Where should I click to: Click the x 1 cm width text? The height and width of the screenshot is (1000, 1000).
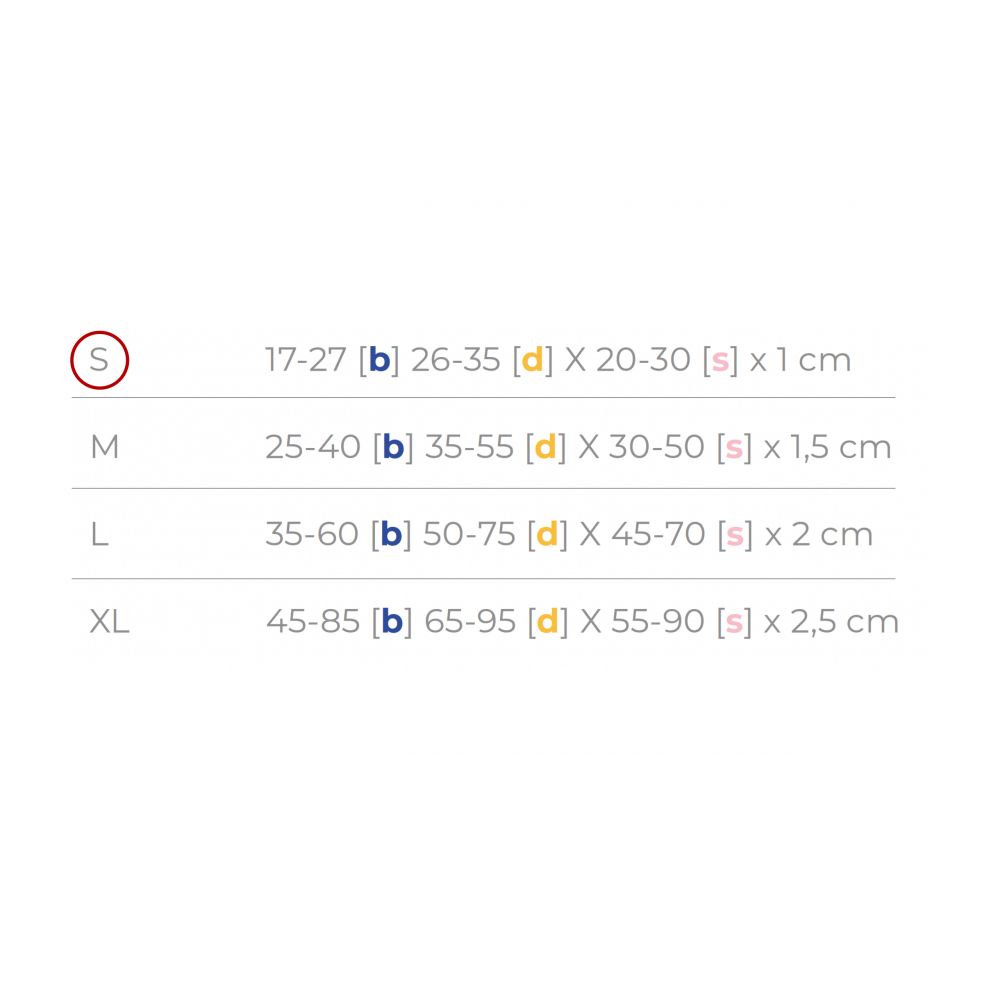click(800, 360)
